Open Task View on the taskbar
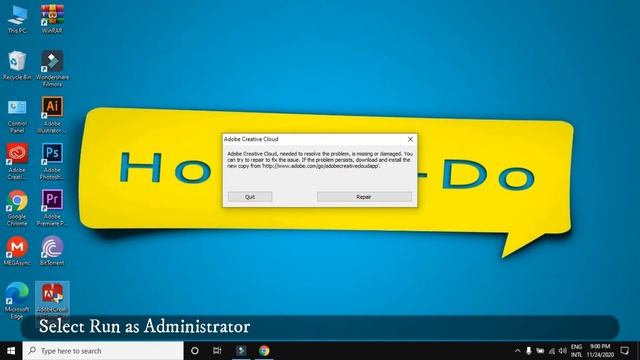 217,351
